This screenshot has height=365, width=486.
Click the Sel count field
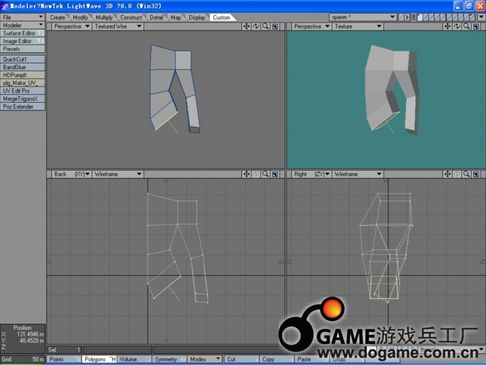click(x=64, y=350)
